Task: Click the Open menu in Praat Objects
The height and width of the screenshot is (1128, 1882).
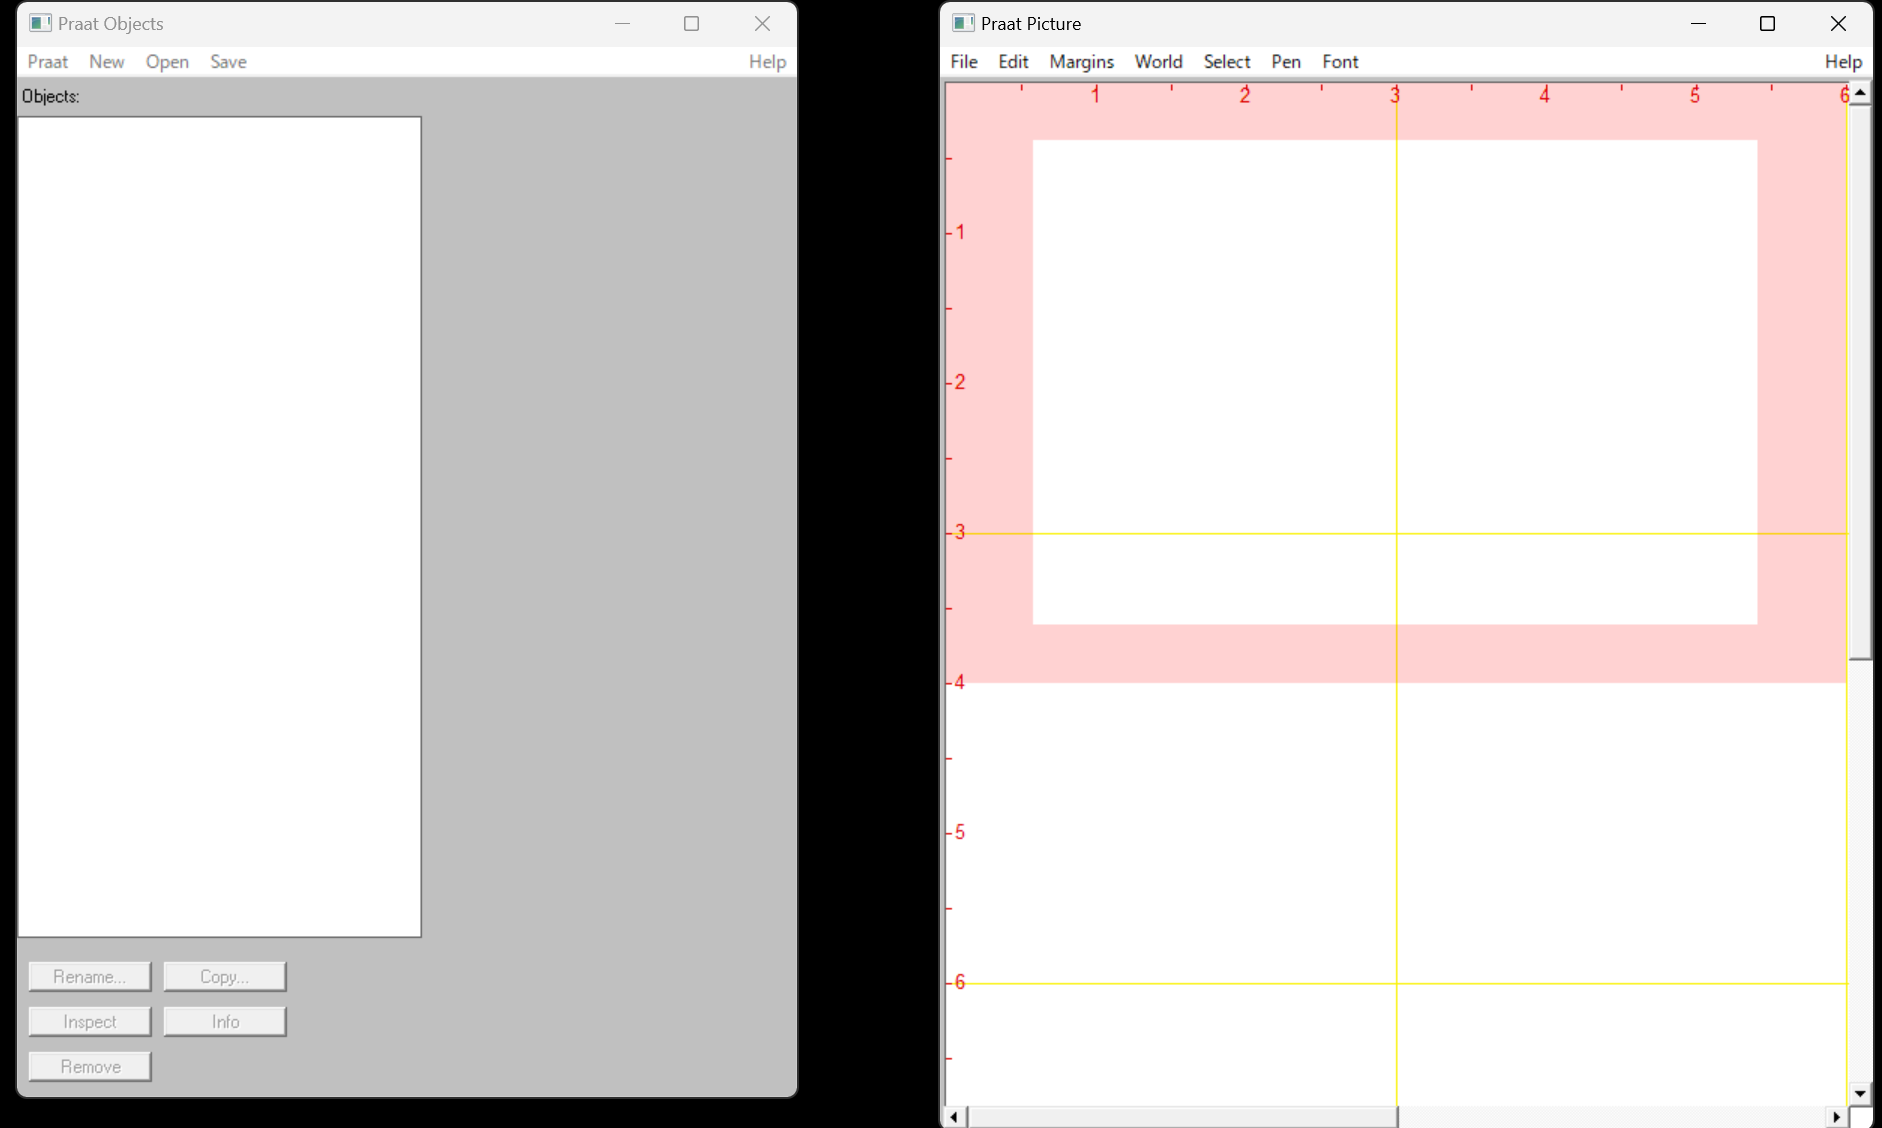Action: [x=167, y=62]
